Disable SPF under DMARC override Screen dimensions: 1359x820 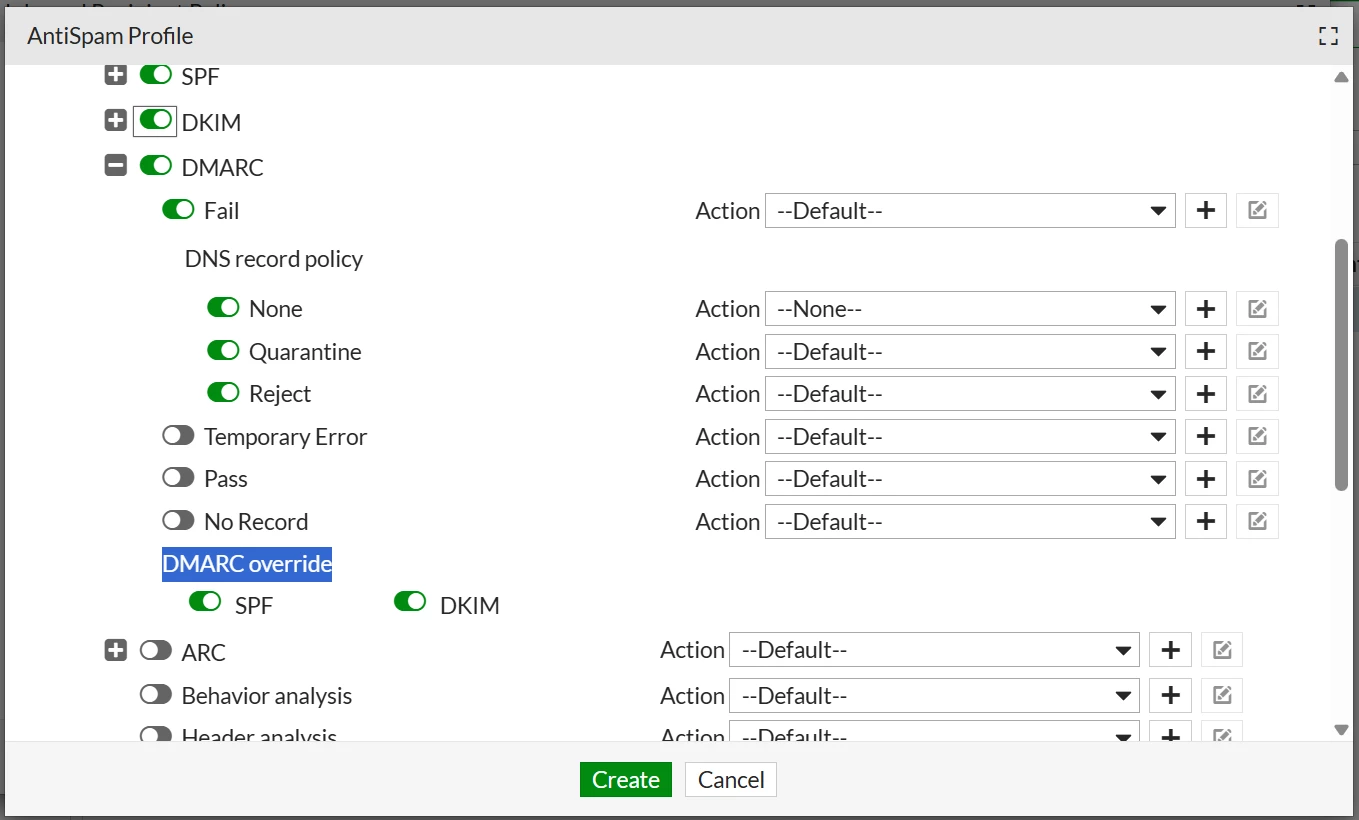(x=205, y=602)
